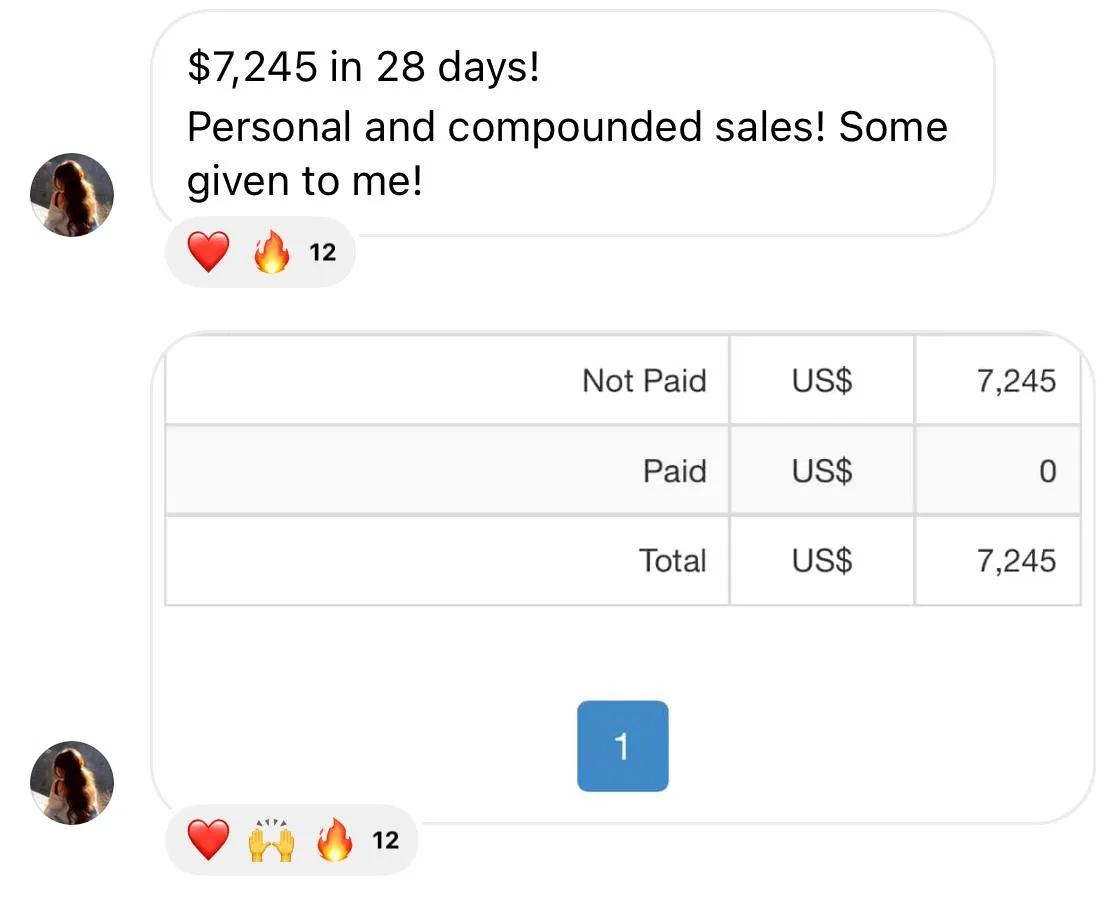Click the US$ cell in Paid row
Viewport: 1109px width, 901px height.
coord(822,471)
